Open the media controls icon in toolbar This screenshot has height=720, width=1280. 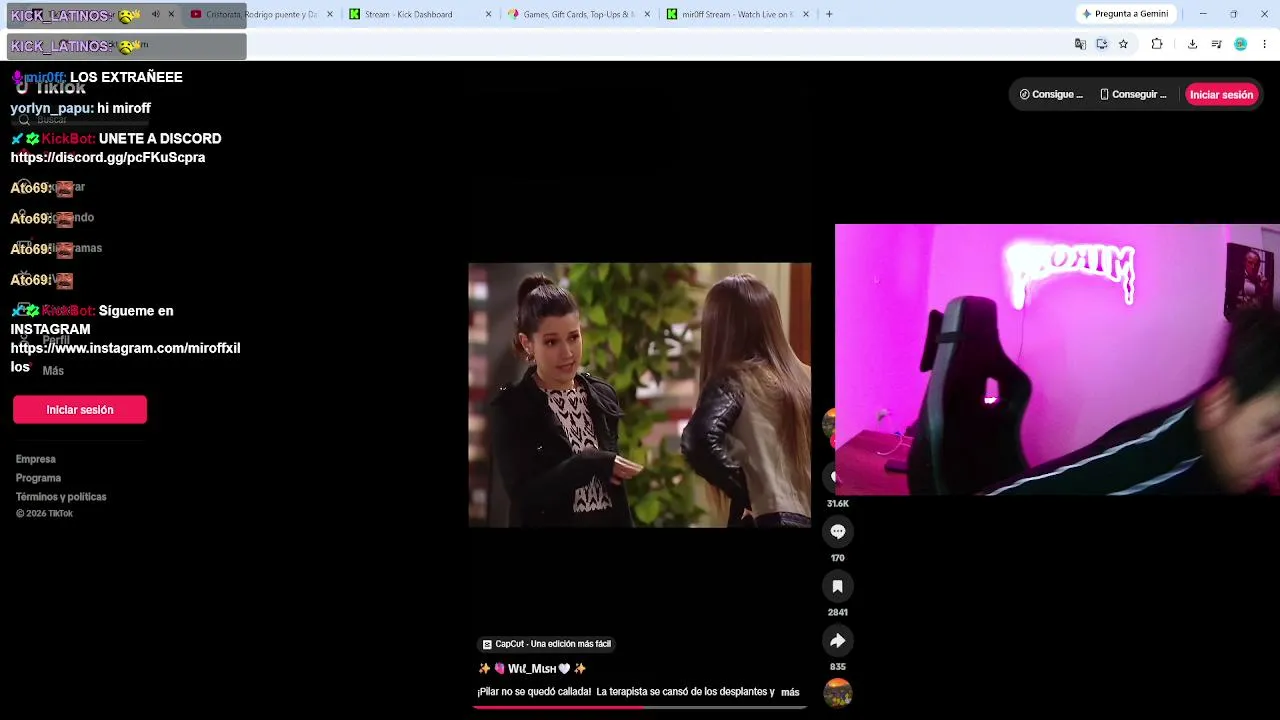[x=1216, y=44]
